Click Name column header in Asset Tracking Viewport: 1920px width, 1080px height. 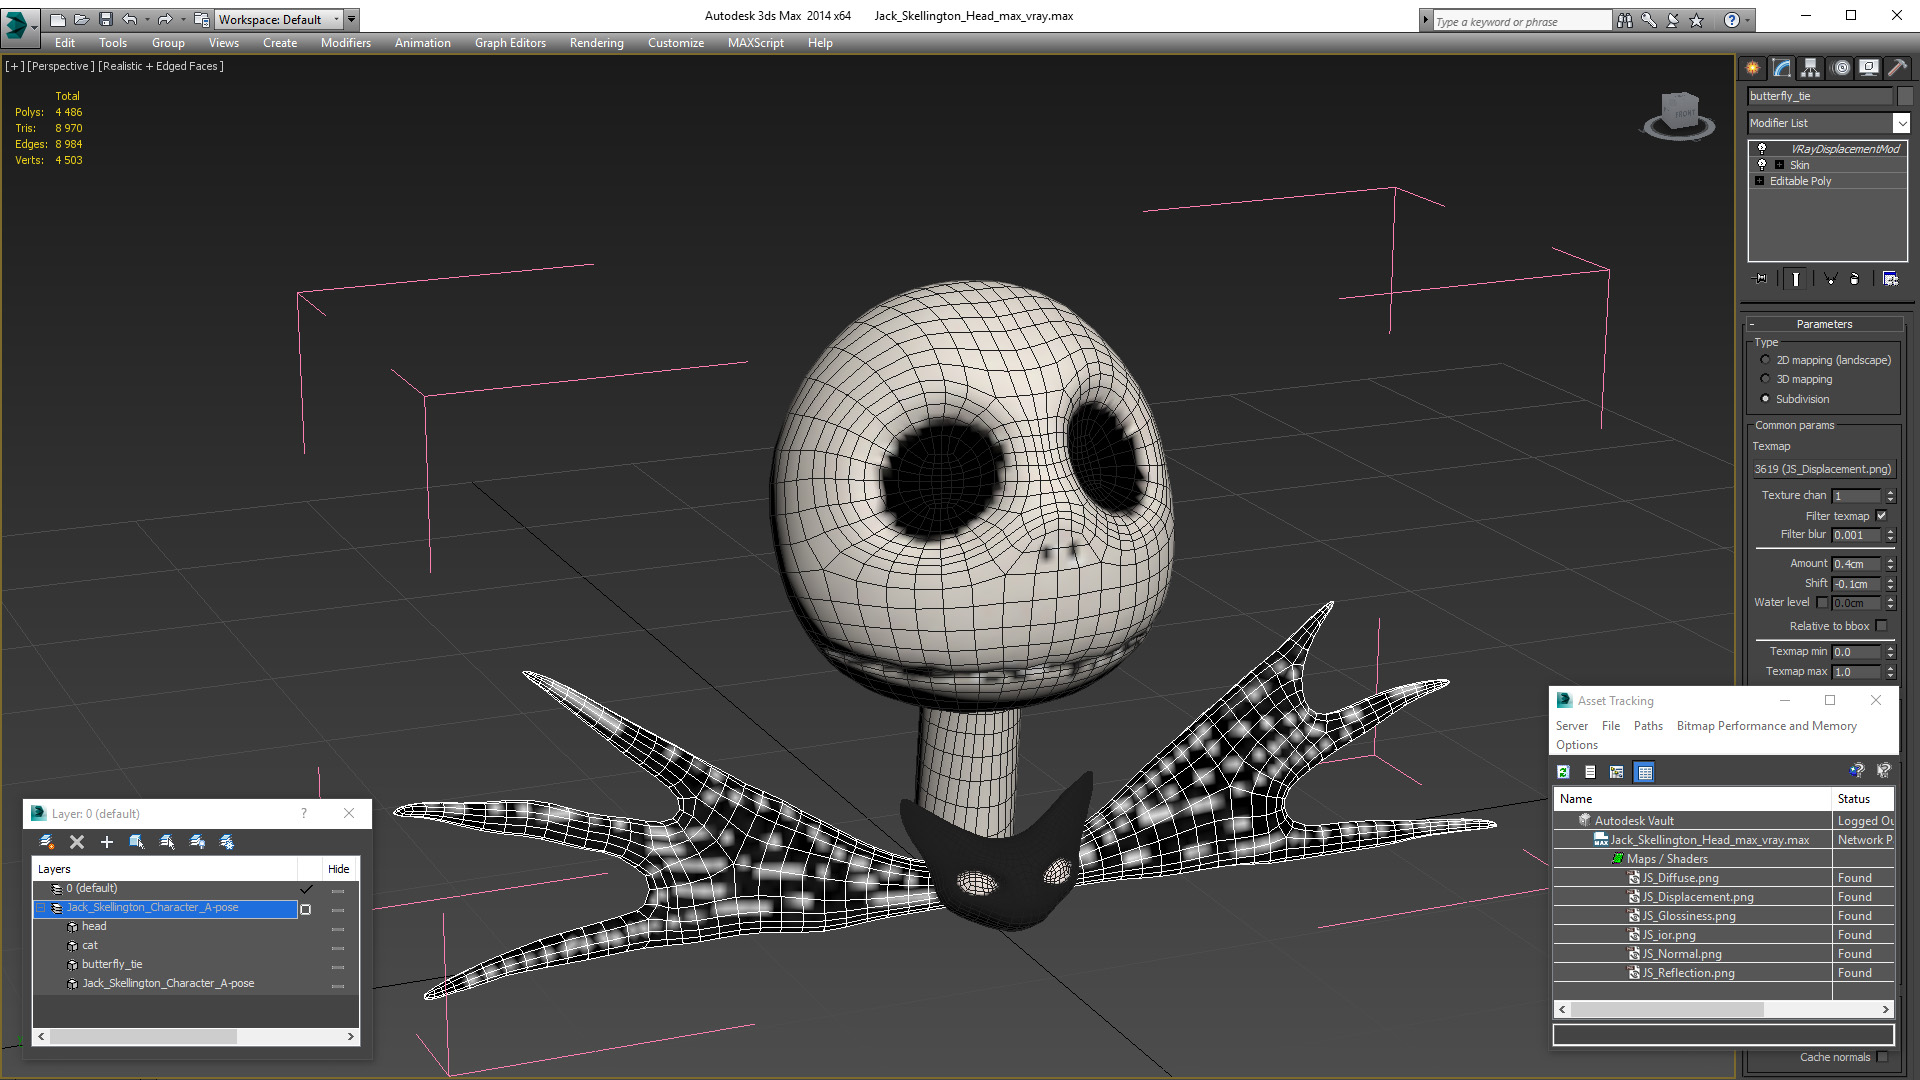pos(1691,799)
